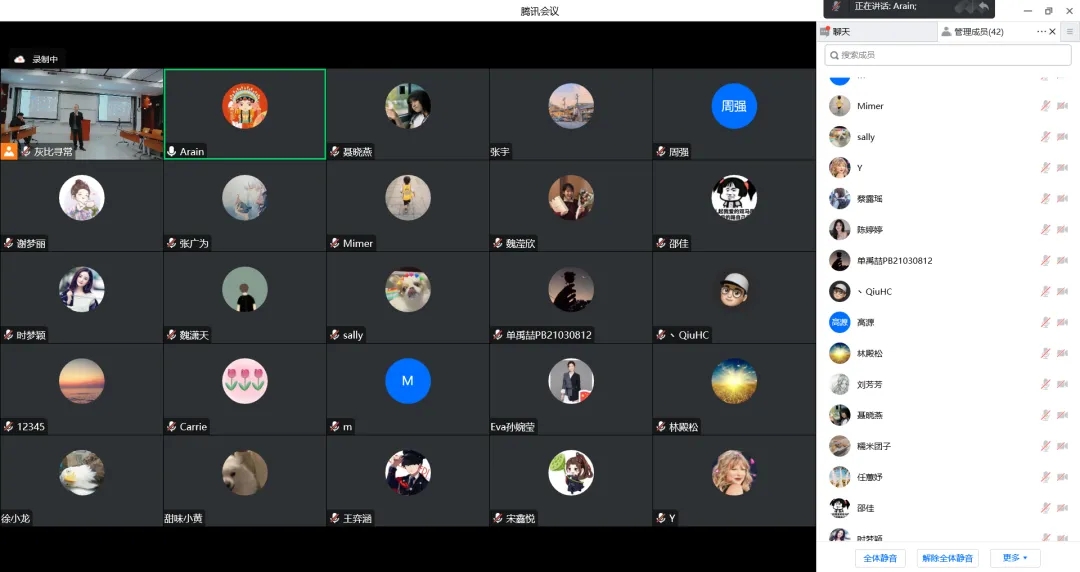The width and height of the screenshot is (1080, 572).
Task: Close the 管理成员 member panel
Action: point(1052,32)
